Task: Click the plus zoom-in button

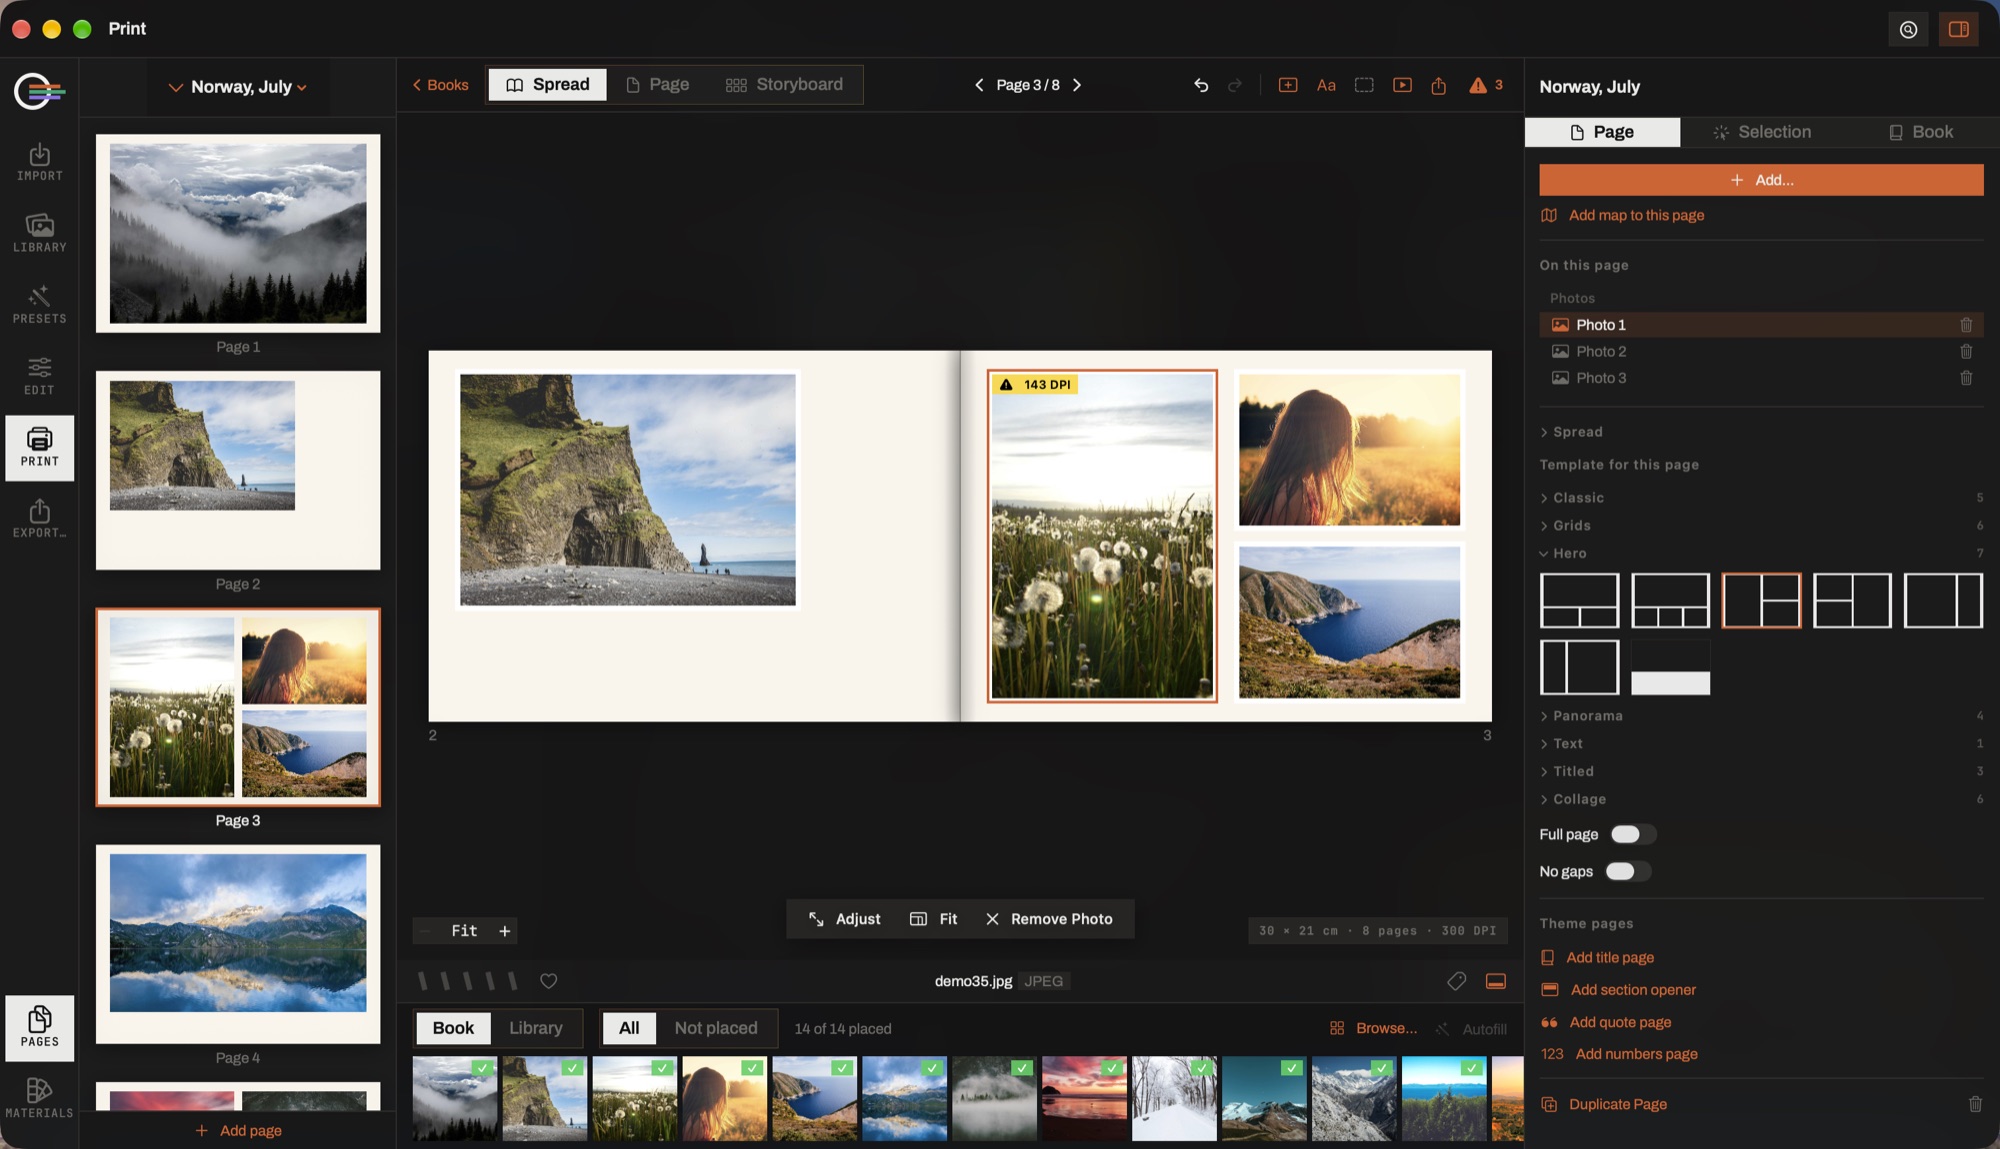Action: pyautogui.click(x=504, y=930)
